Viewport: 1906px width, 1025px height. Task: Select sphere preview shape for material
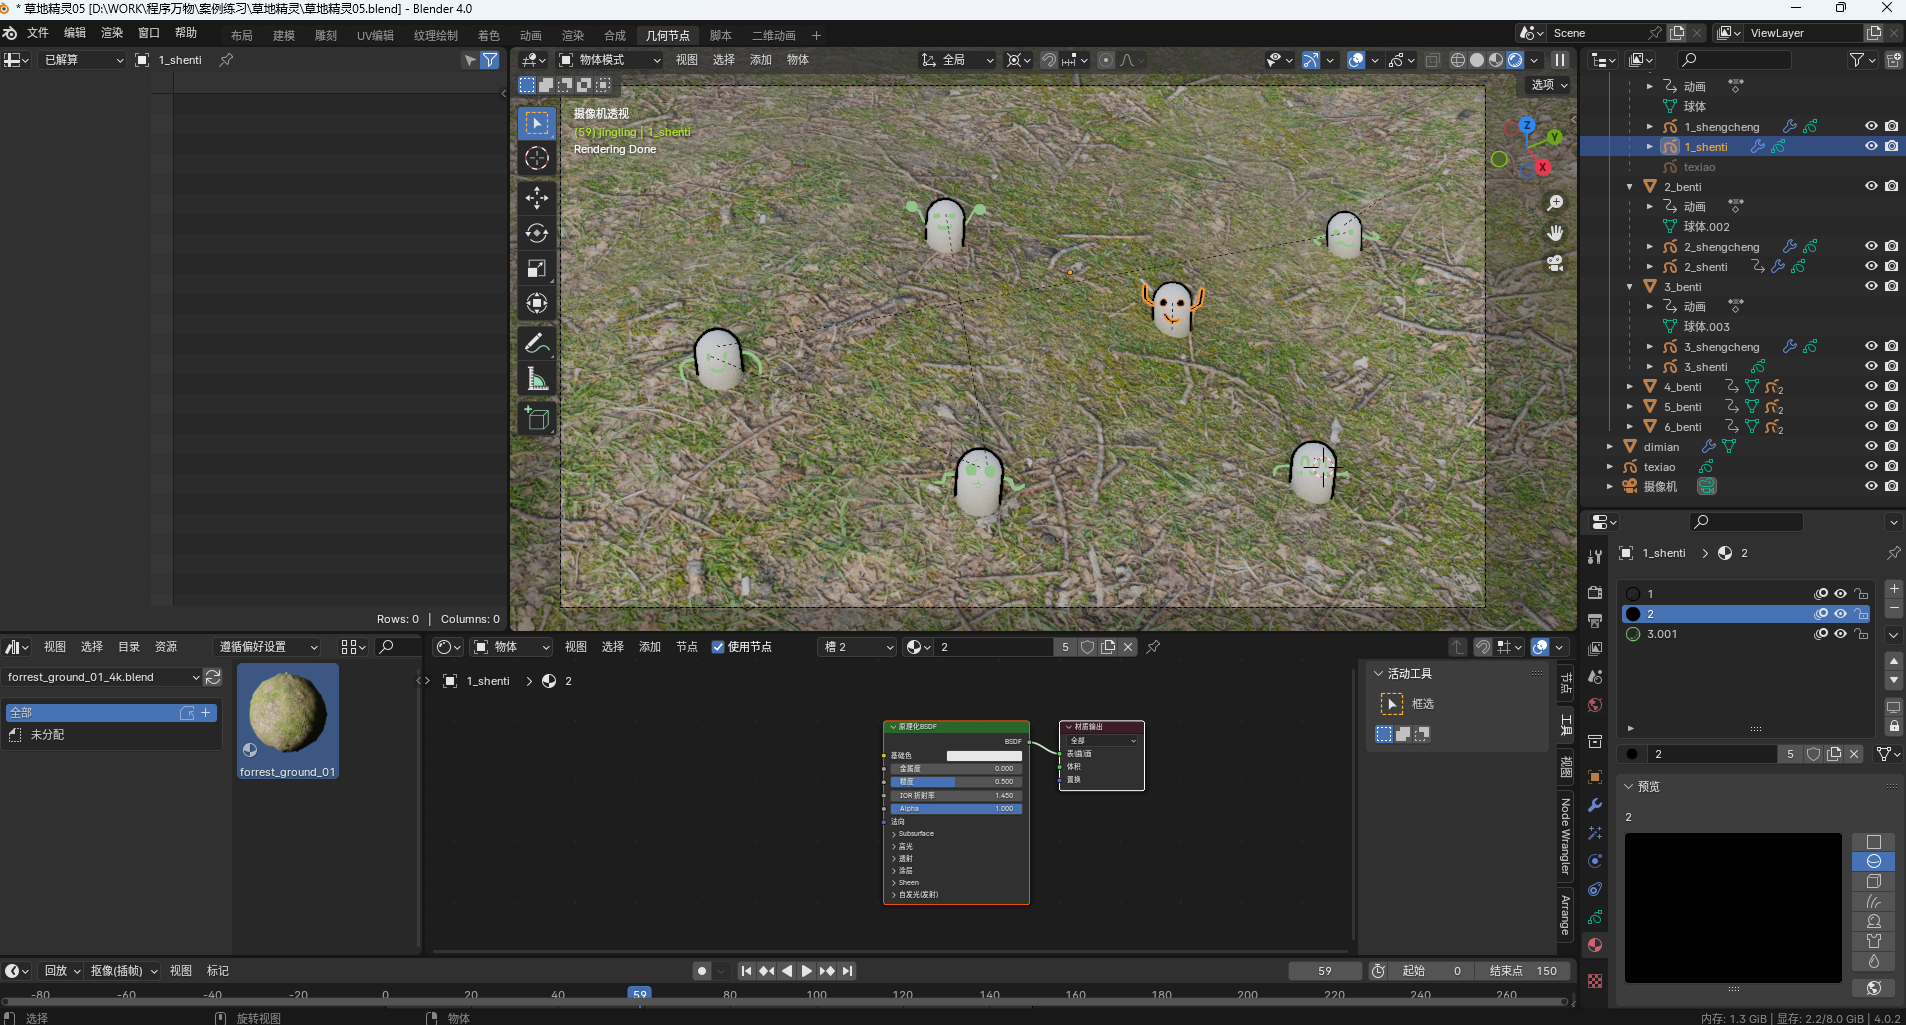pyautogui.click(x=1874, y=861)
